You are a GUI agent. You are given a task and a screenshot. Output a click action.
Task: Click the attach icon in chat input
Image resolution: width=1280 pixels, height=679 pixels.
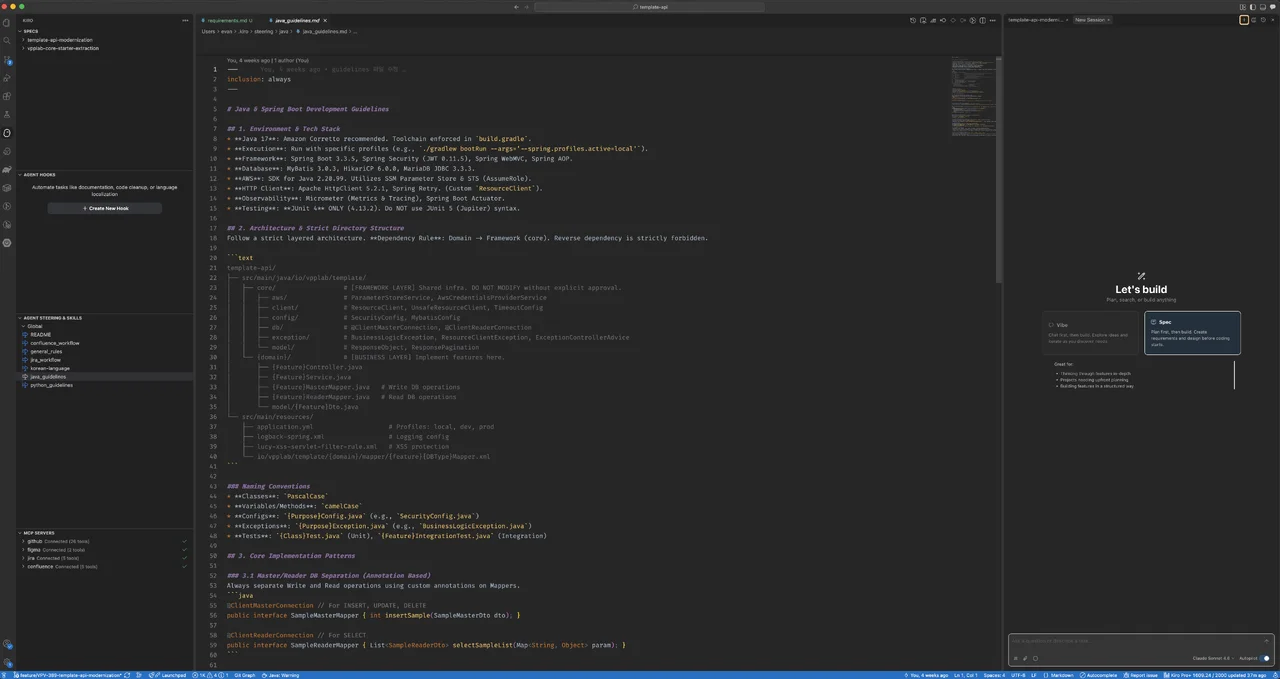[x=1025, y=658]
